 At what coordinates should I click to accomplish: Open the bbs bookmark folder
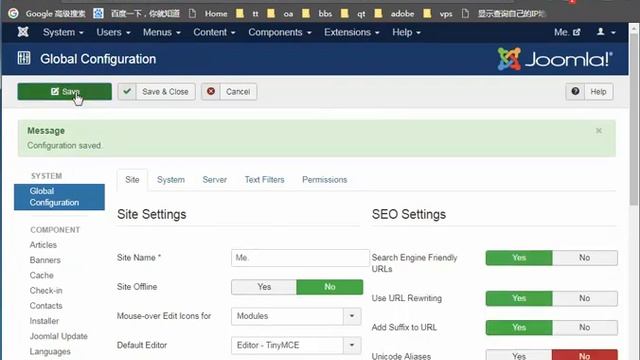317,13
